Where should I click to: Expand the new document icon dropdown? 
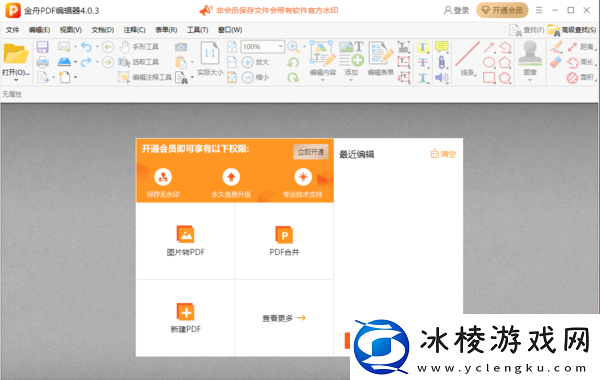tap(75, 77)
